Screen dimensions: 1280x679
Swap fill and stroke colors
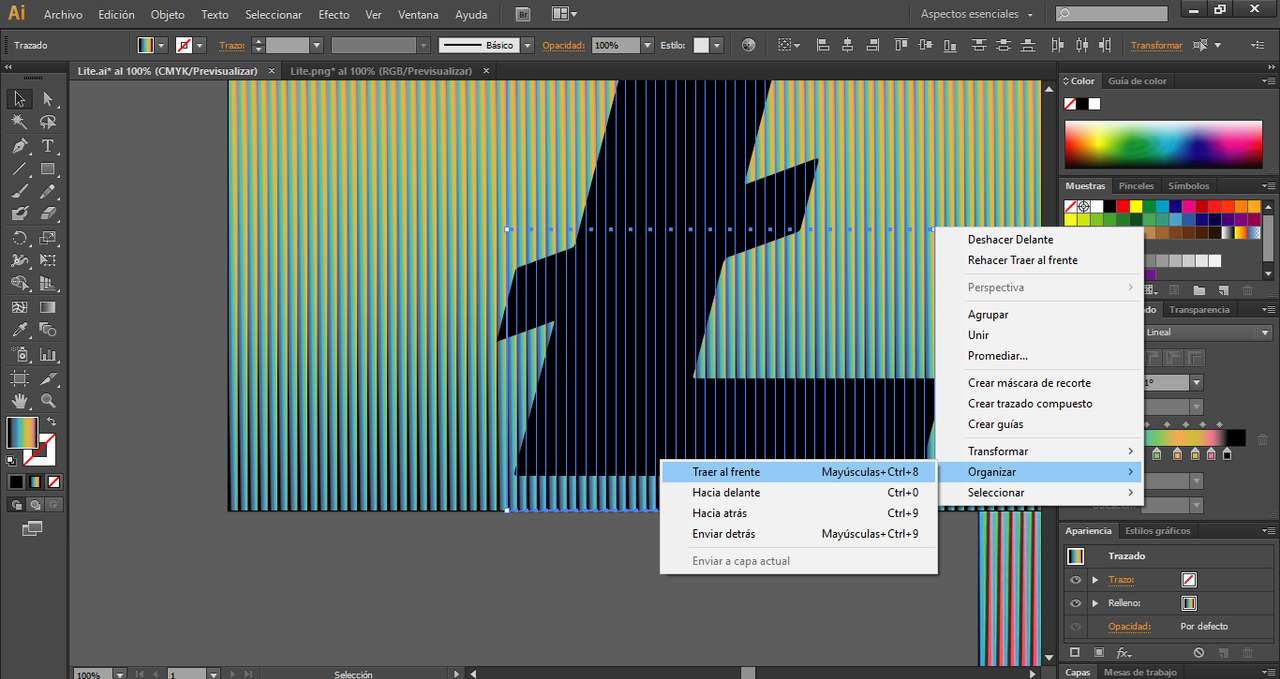pos(51,422)
